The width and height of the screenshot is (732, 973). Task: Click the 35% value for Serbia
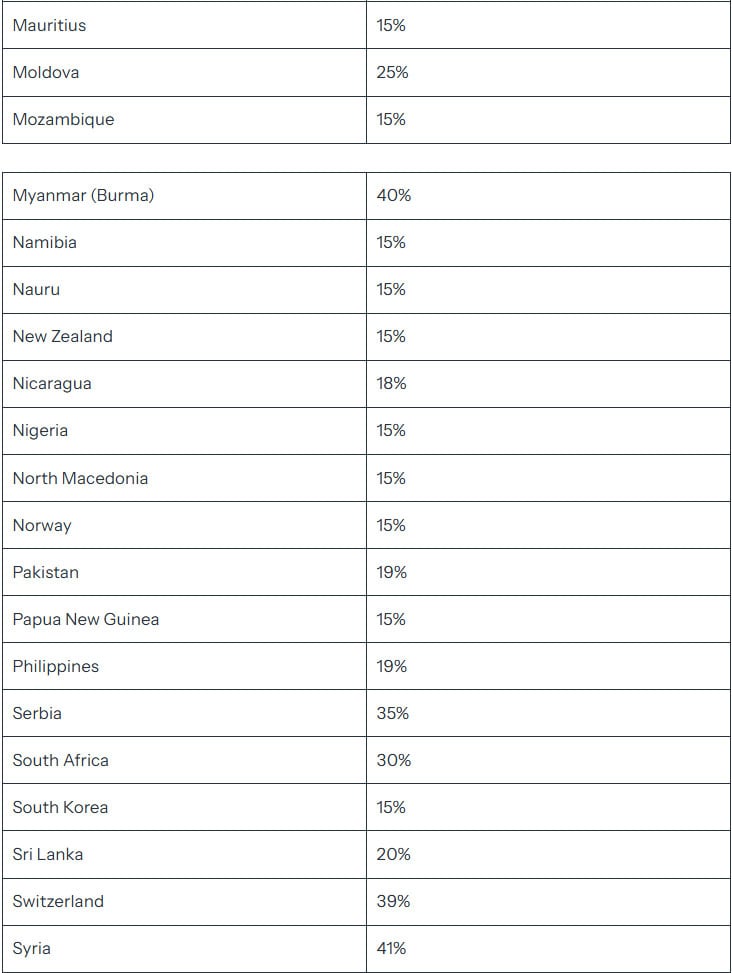tap(392, 713)
